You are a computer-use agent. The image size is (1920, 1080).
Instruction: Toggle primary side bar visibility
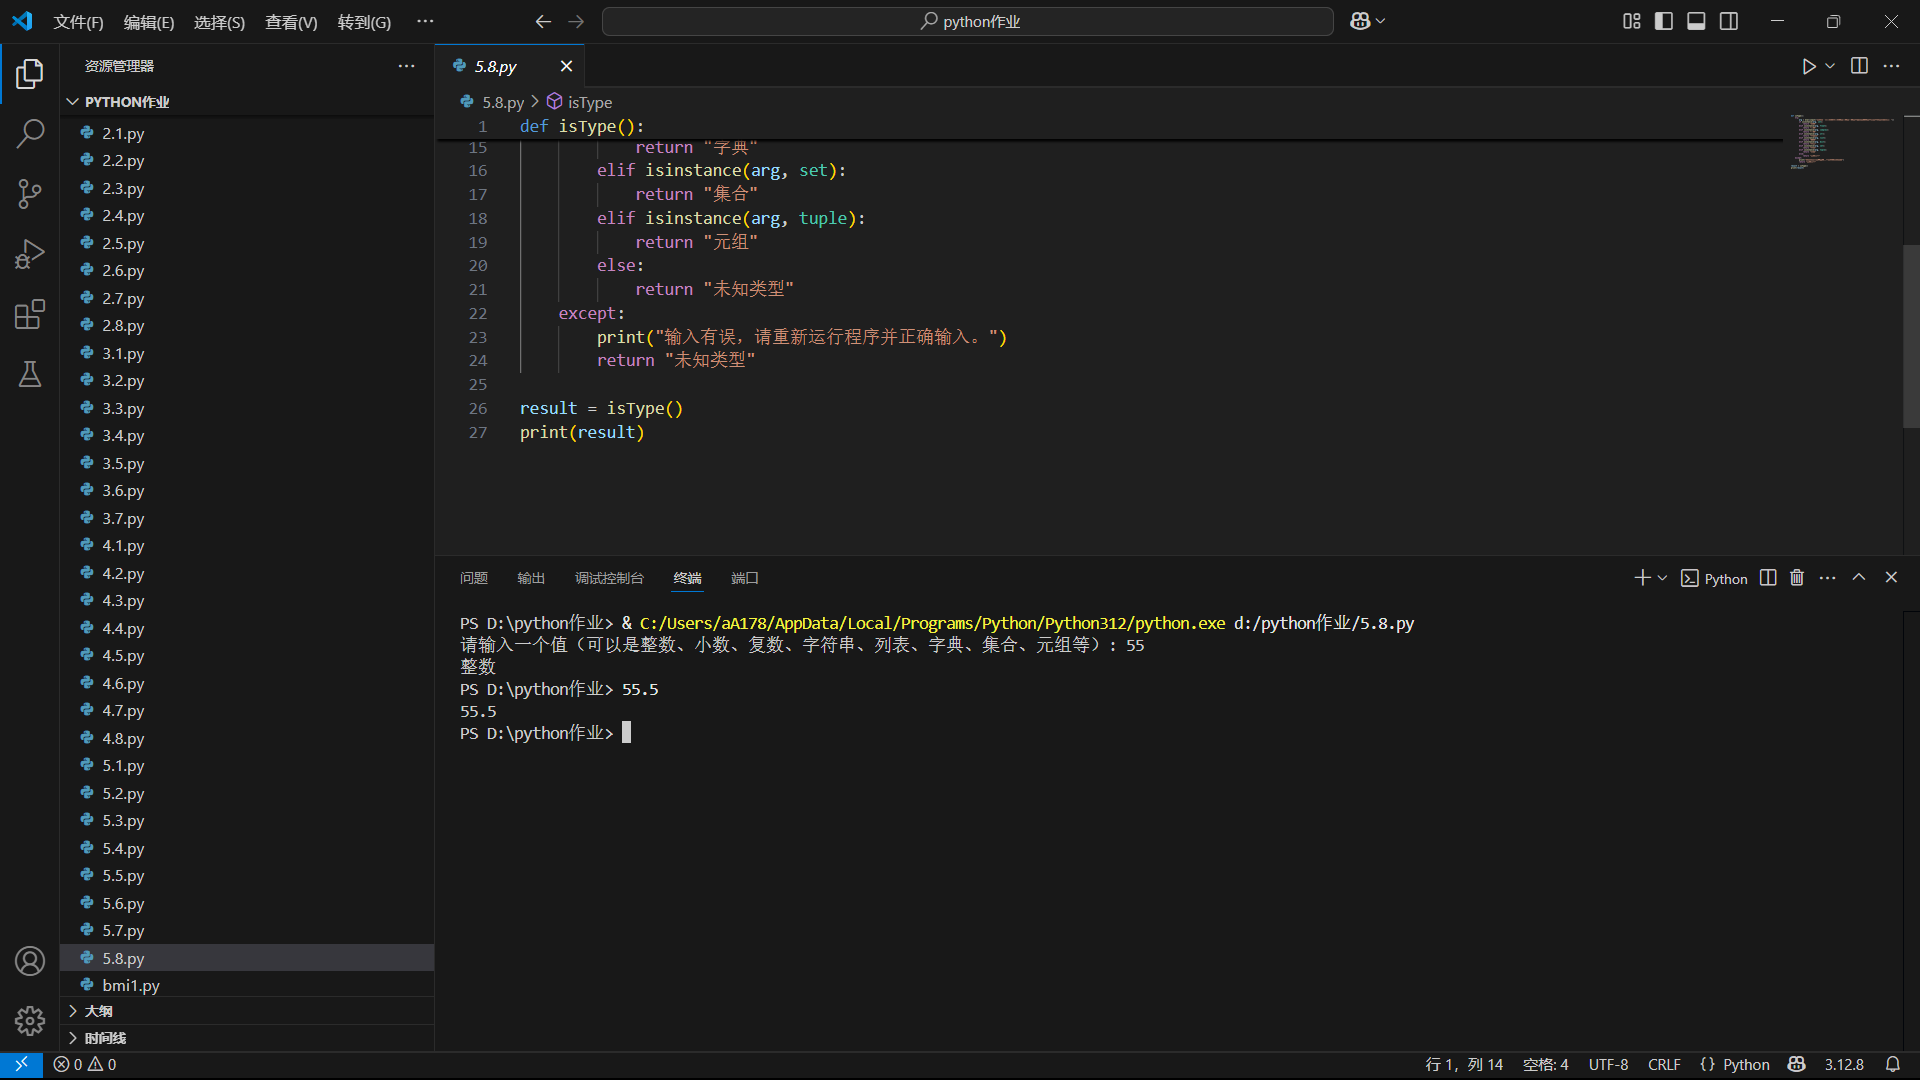click(x=1664, y=21)
